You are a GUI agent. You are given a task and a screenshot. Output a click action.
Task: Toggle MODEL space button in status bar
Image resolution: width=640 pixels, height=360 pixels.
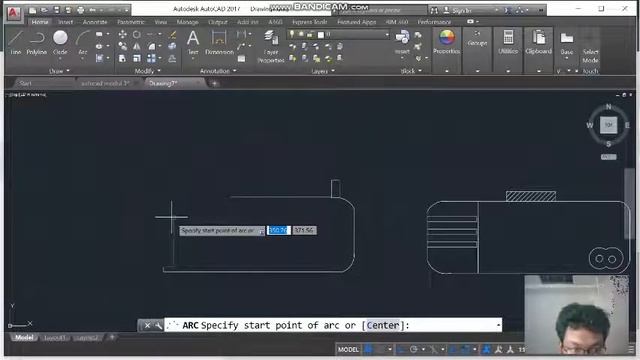point(348,349)
